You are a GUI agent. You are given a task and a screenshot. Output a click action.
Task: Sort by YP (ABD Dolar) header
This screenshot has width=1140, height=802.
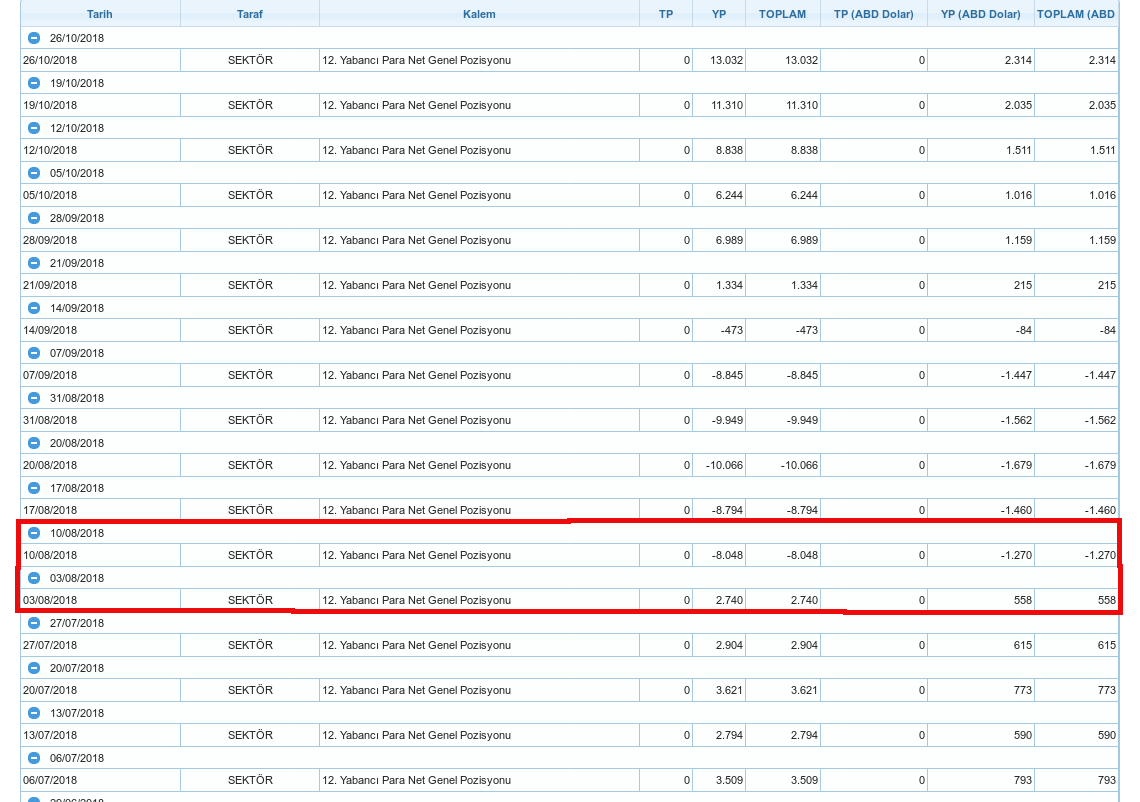tap(981, 14)
